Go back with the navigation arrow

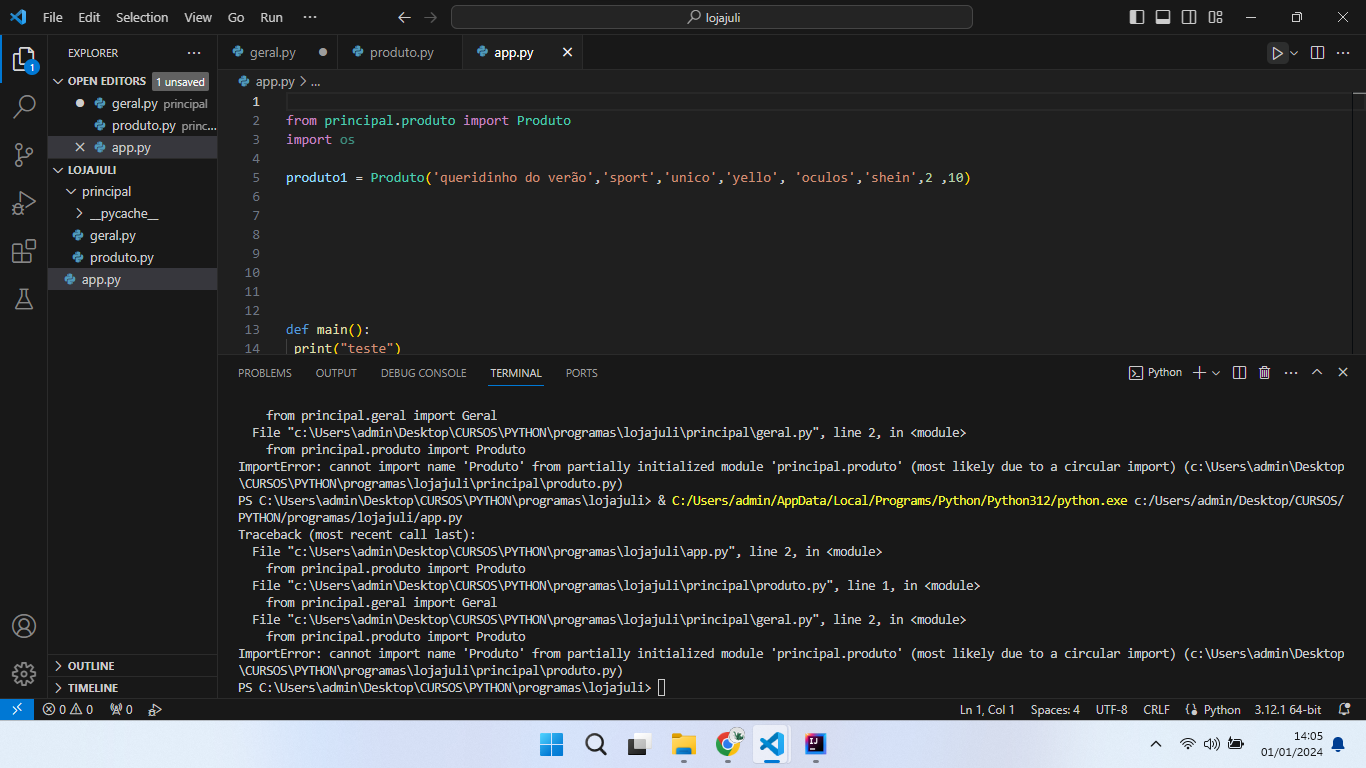pyautogui.click(x=404, y=17)
